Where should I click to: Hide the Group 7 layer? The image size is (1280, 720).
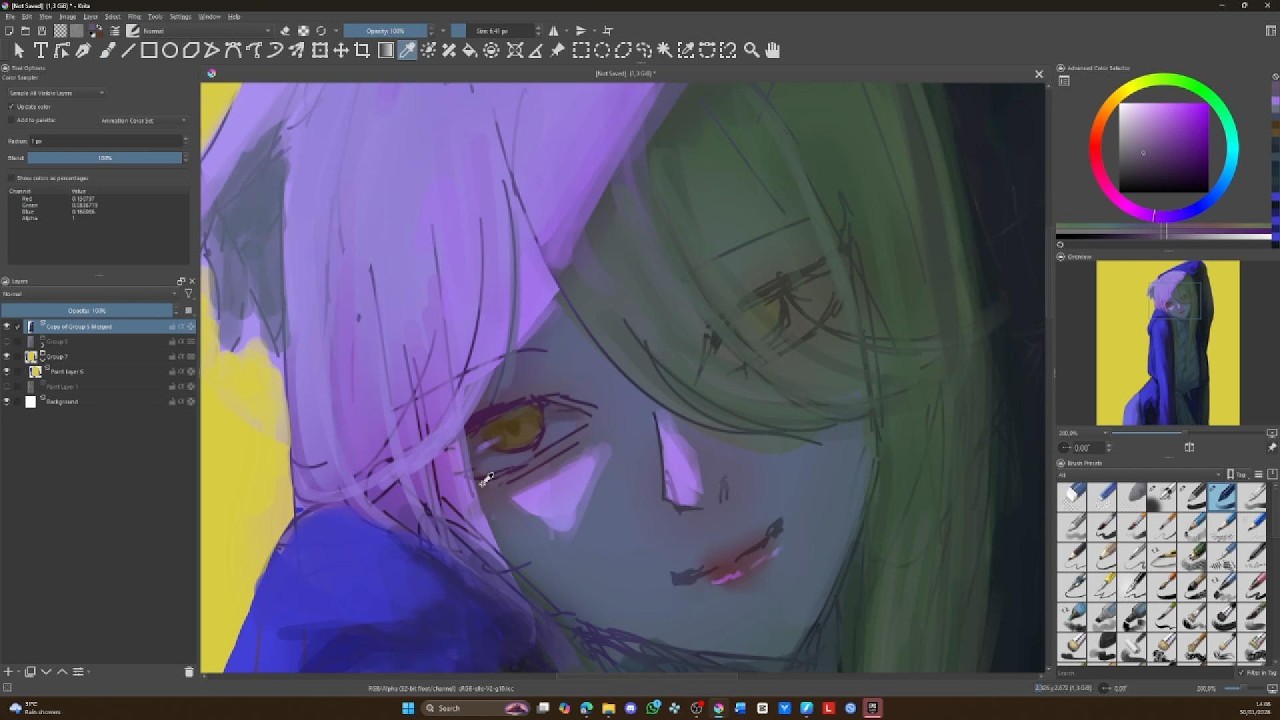point(7,356)
